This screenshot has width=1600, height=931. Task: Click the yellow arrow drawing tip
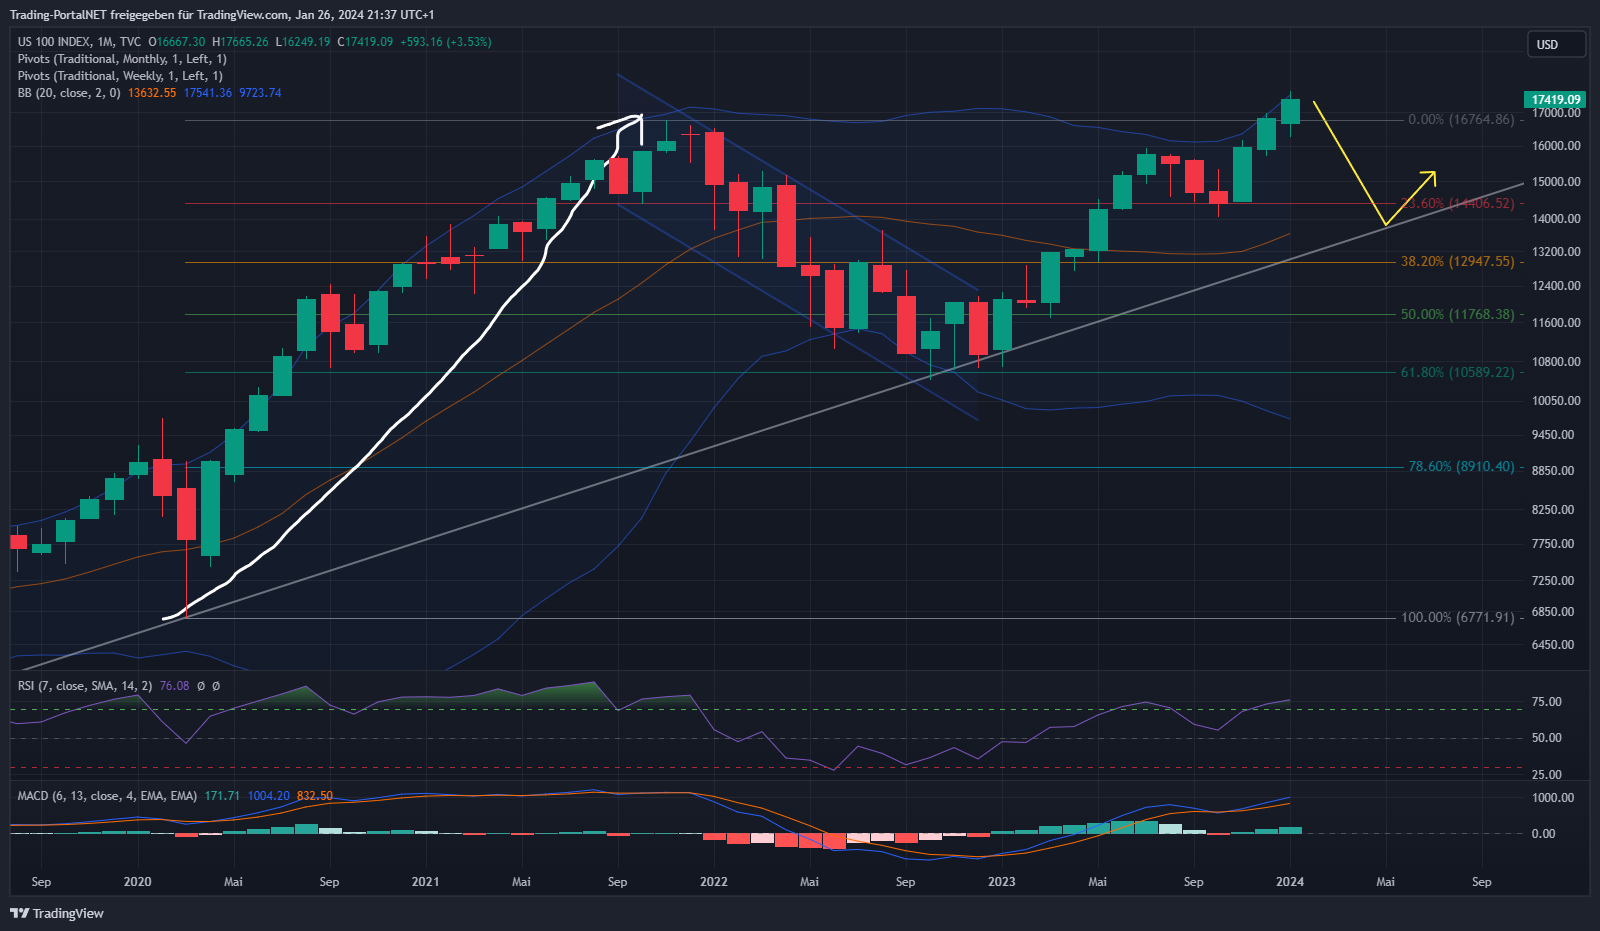pos(1434,174)
